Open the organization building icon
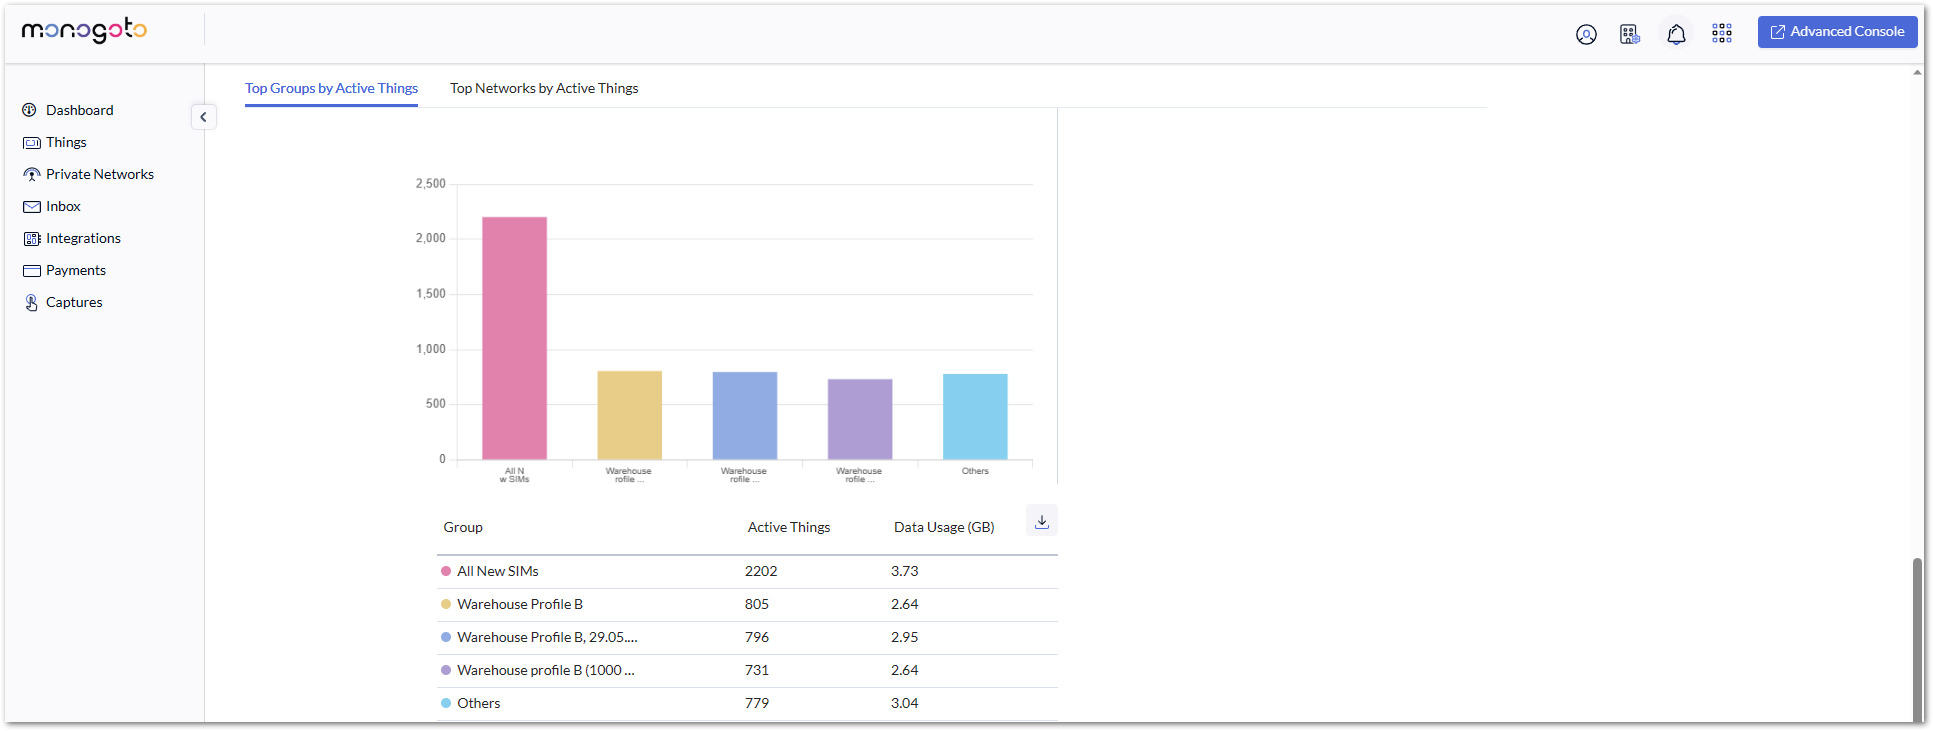Viewport: 1933px width, 731px height. click(1630, 35)
